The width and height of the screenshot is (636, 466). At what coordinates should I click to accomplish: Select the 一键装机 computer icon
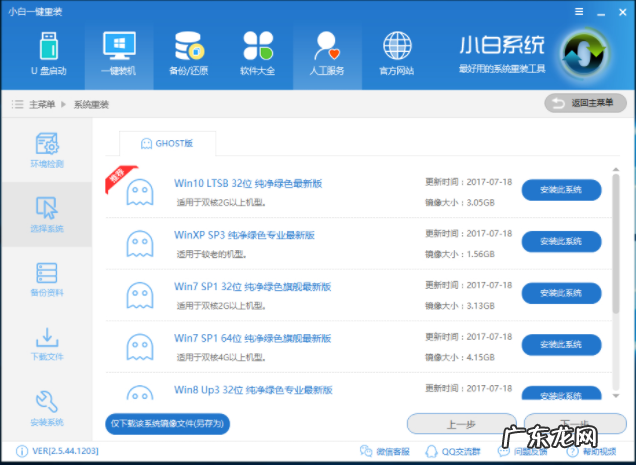tap(119, 46)
